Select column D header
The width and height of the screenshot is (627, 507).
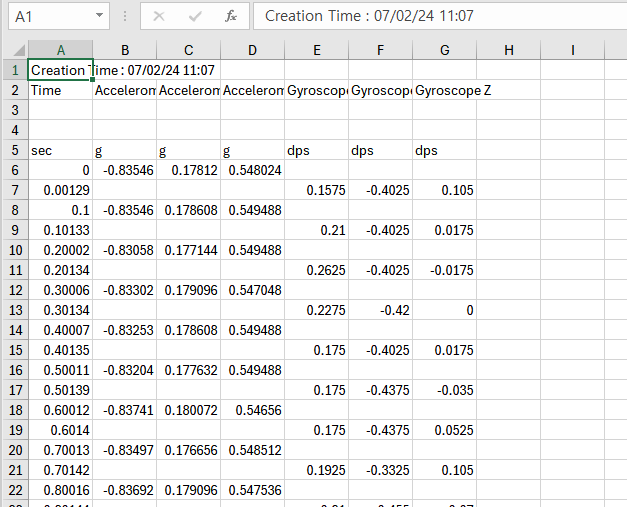[253, 50]
